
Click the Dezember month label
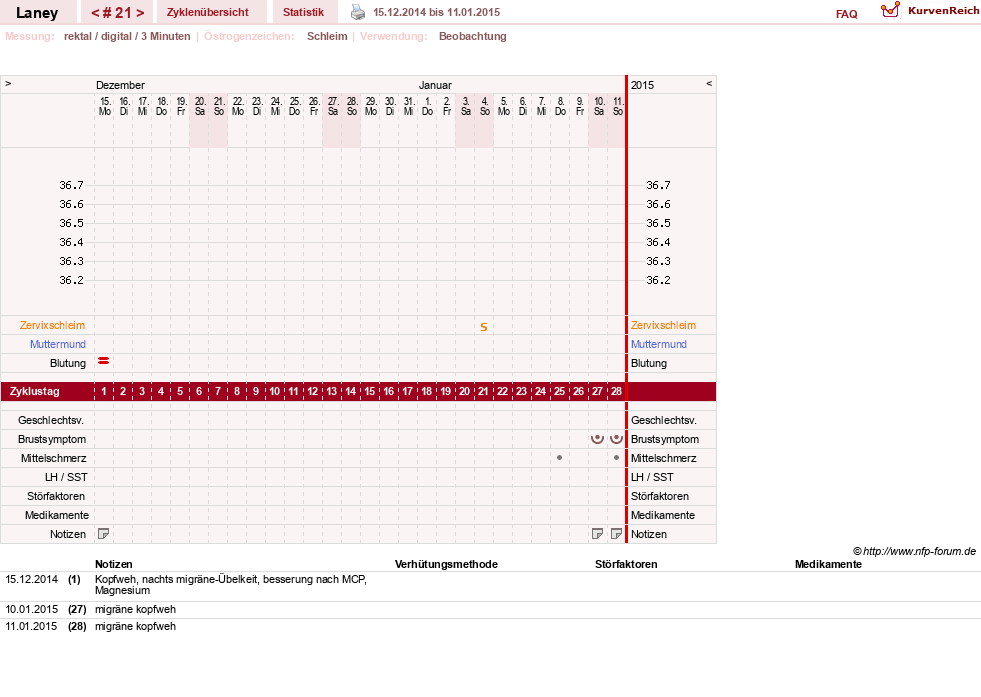(120, 85)
